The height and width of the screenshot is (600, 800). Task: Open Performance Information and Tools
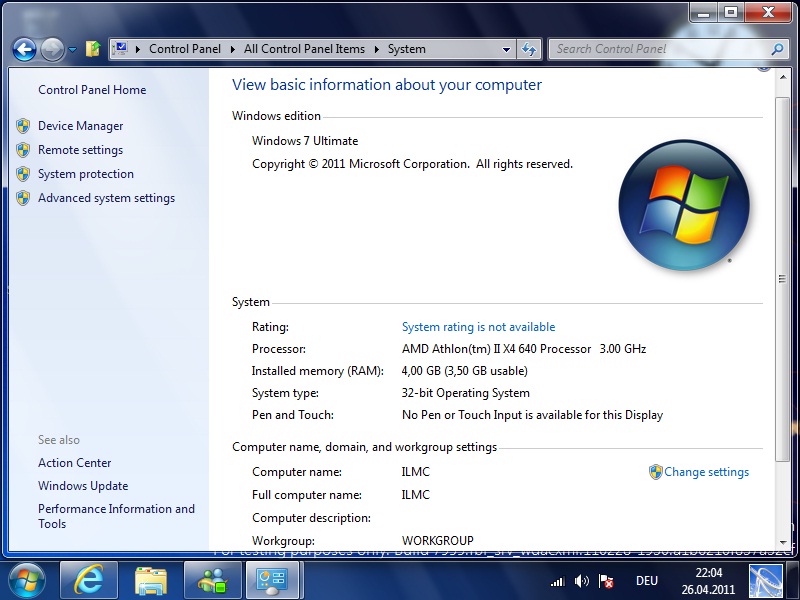[116, 516]
